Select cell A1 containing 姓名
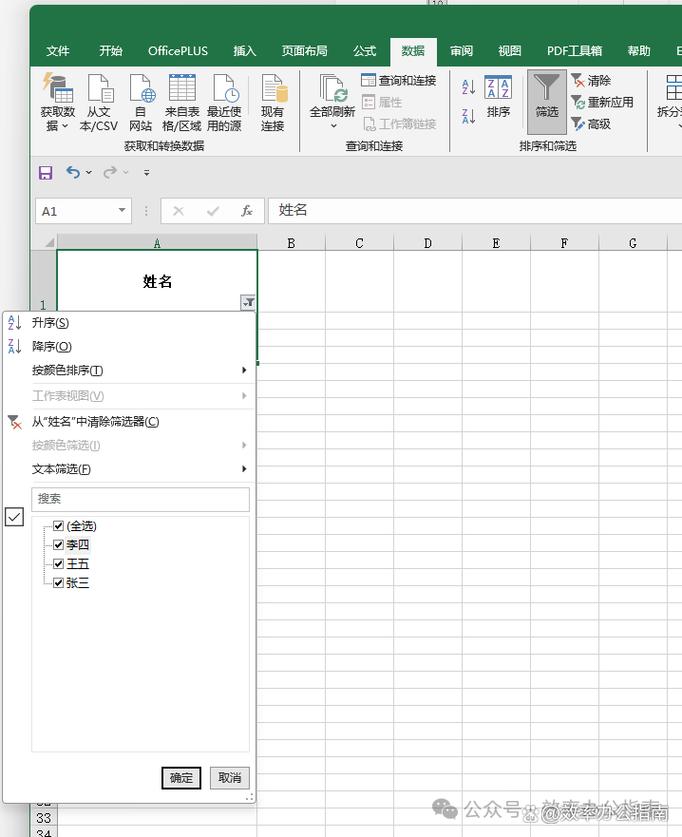The image size is (682, 837). click(157, 281)
